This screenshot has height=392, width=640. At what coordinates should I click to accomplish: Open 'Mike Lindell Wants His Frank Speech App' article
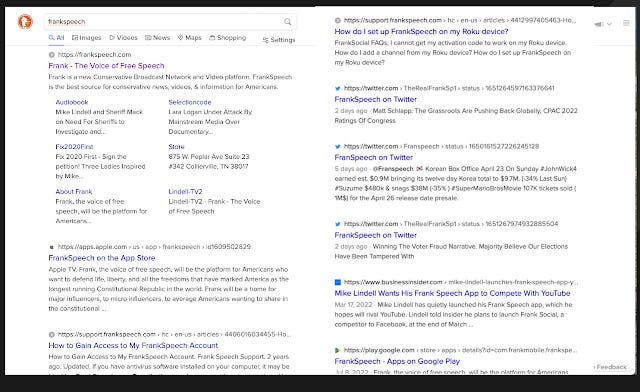(x=452, y=293)
